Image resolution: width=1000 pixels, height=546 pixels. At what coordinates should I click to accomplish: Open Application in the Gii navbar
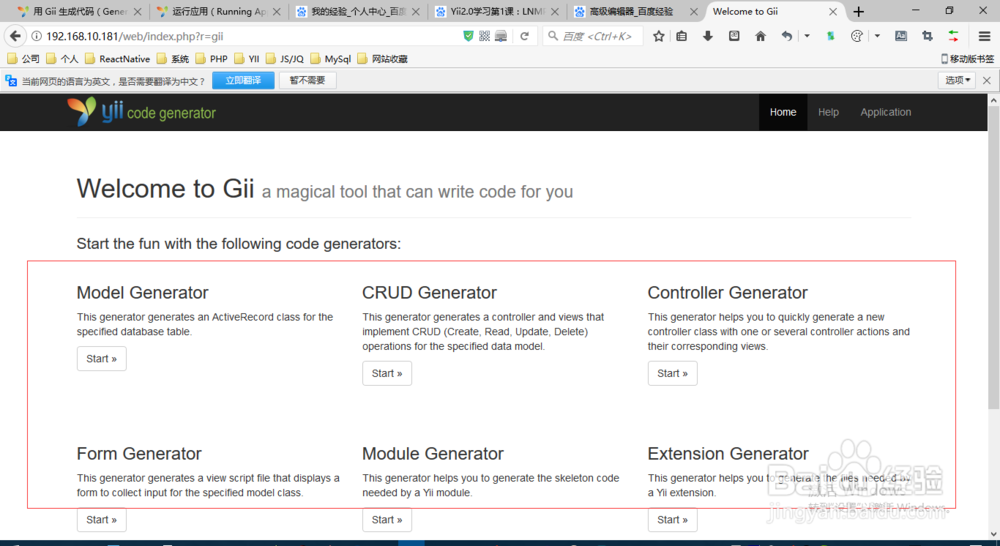click(886, 112)
